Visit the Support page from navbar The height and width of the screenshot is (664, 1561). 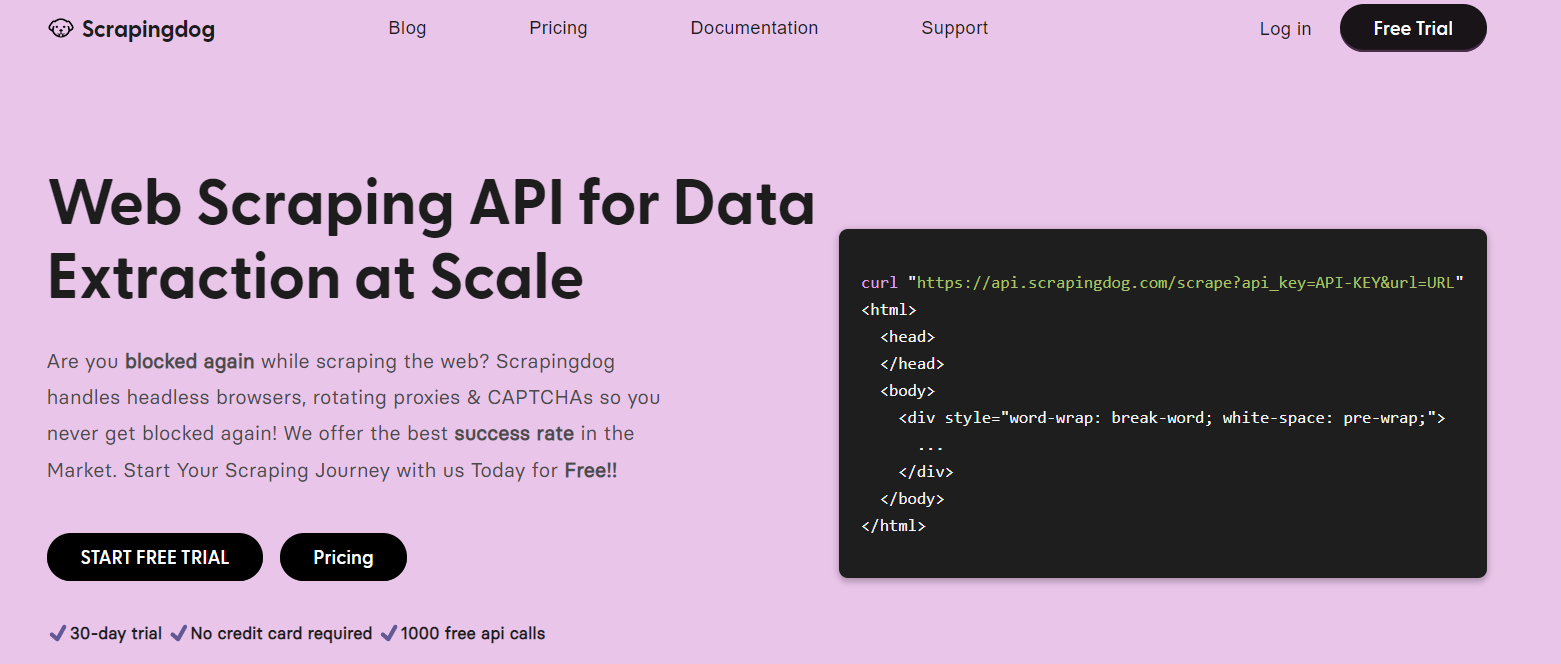pyautogui.click(x=954, y=28)
